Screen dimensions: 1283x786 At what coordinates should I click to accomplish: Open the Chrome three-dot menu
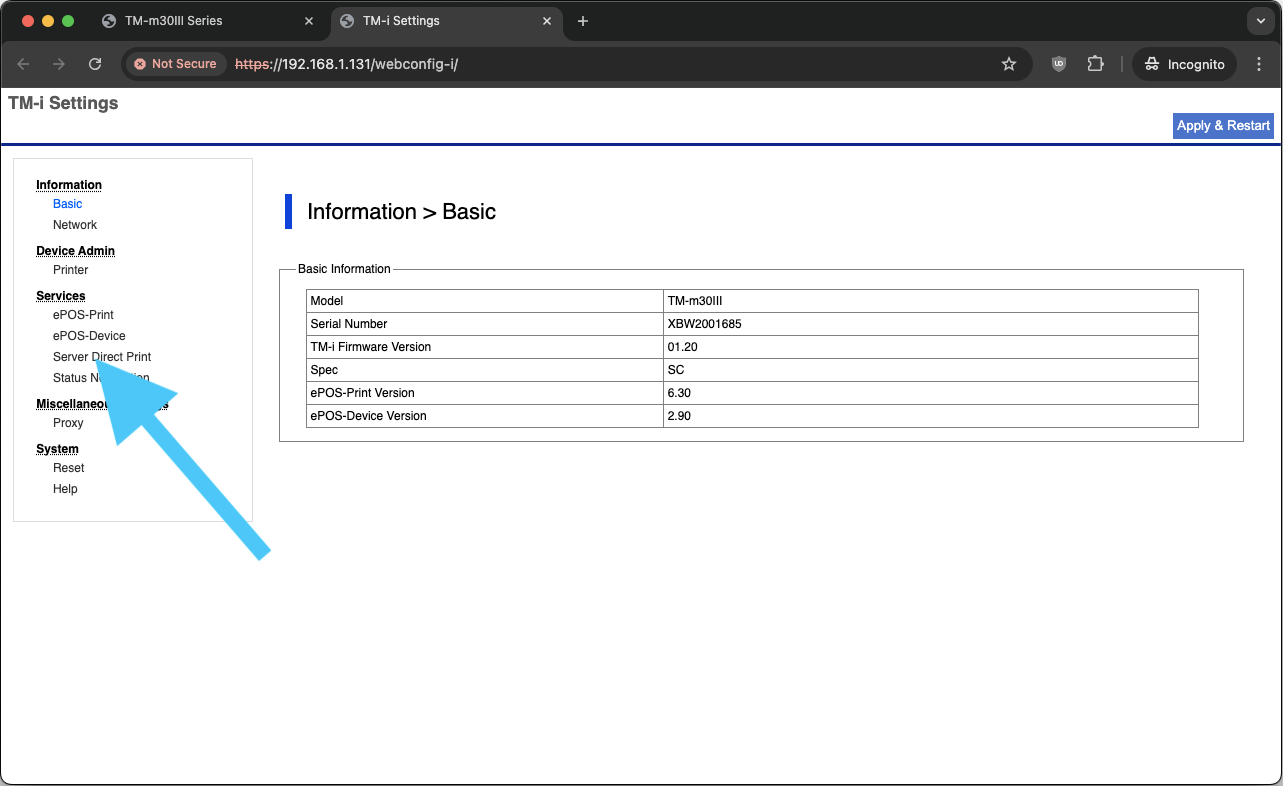pyautogui.click(x=1258, y=64)
